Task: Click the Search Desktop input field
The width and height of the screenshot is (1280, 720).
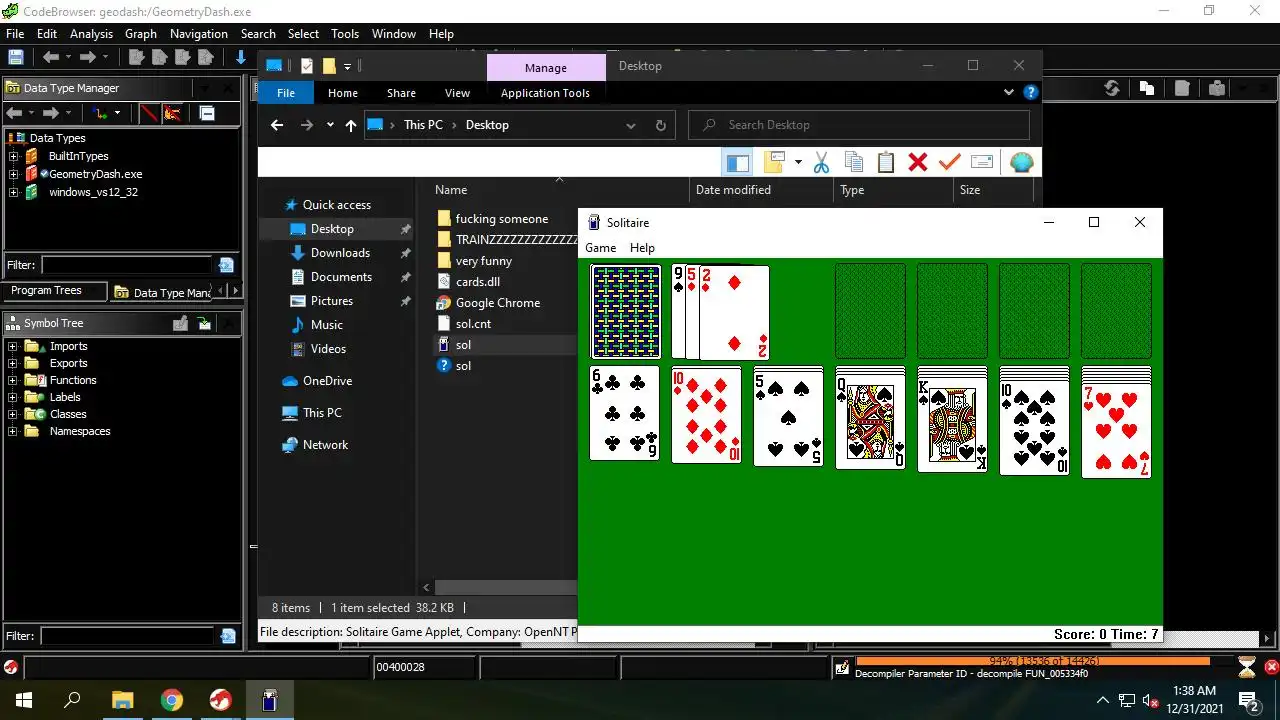Action: (859, 125)
